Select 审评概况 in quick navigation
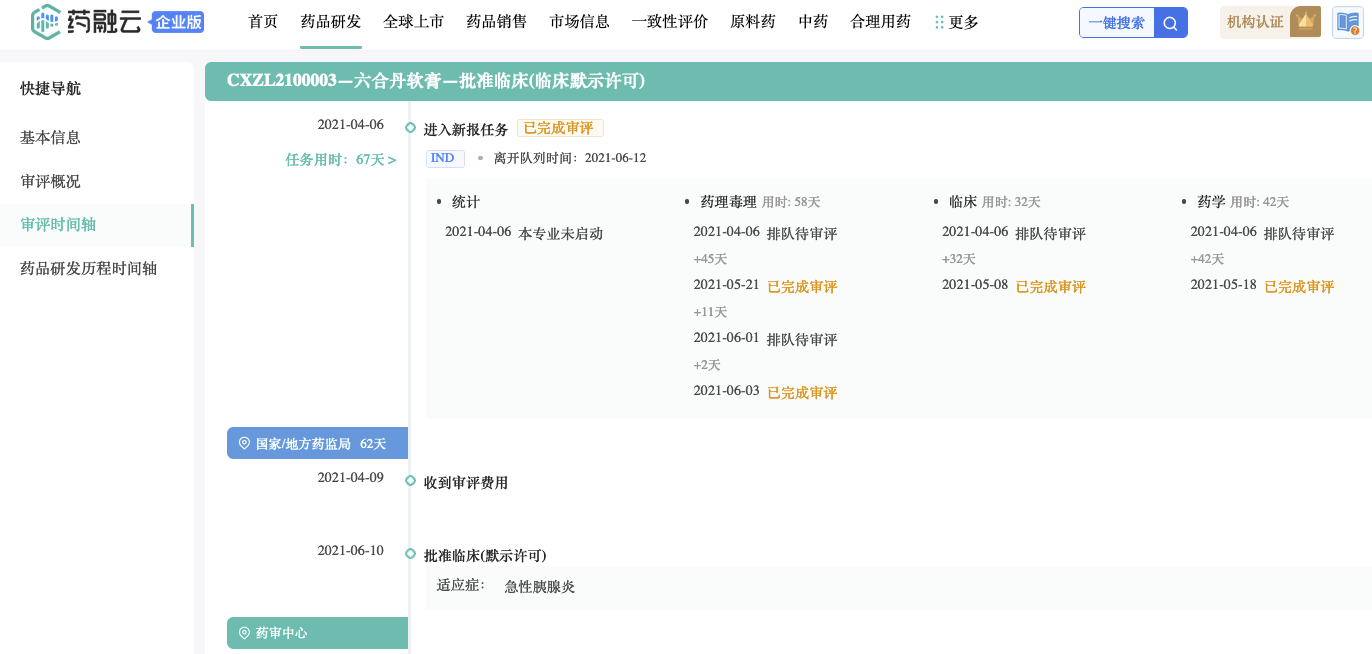Image resolution: width=1372 pixels, height=654 pixels. 50,181
